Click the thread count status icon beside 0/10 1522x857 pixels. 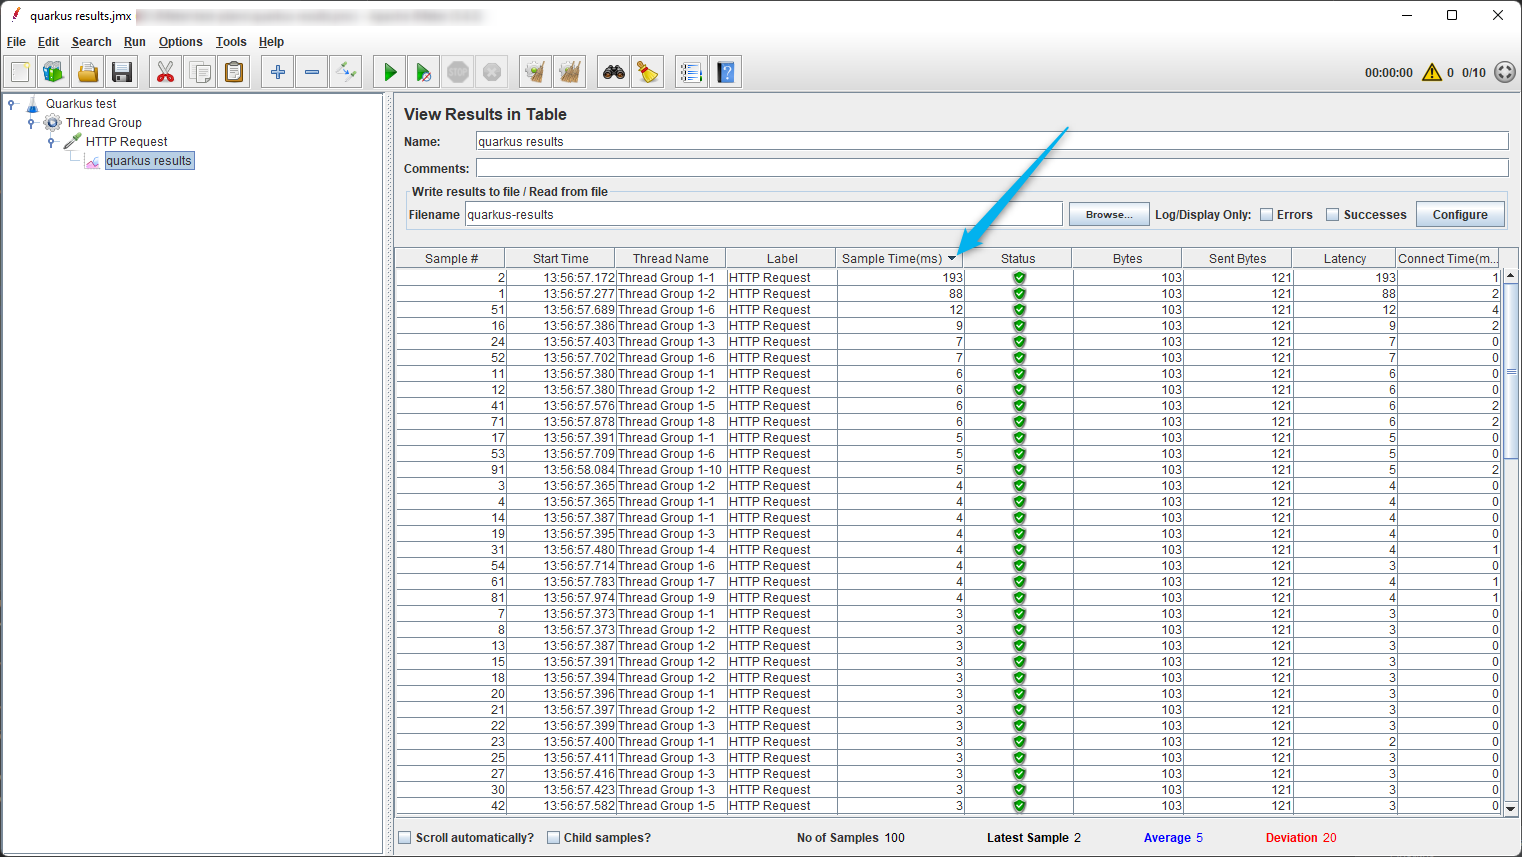point(1505,72)
